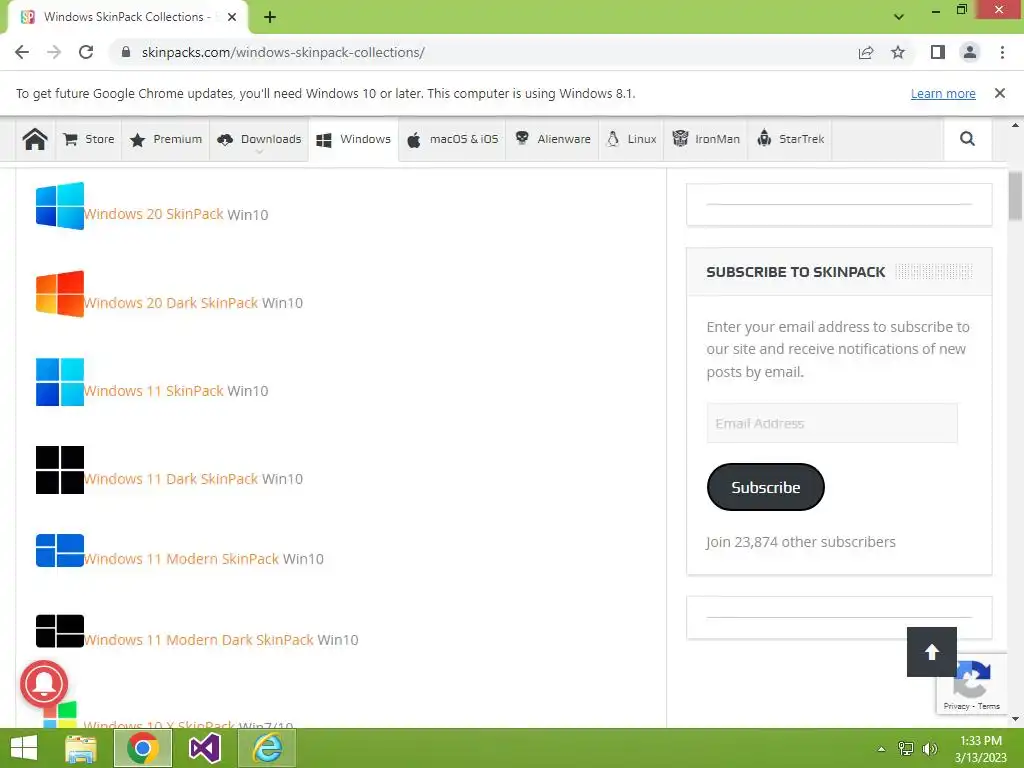Image resolution: width=1024 pixels, height=768 pixels.
Task: Open File Explorer from taskbar
Action: (x=81, y=748)
